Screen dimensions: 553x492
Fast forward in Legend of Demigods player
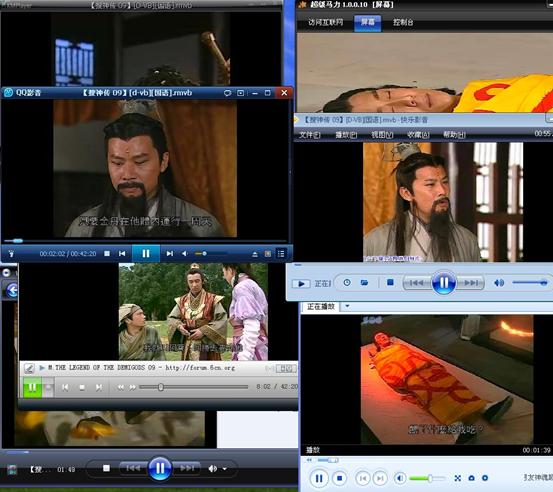click(x=132, y=387)
